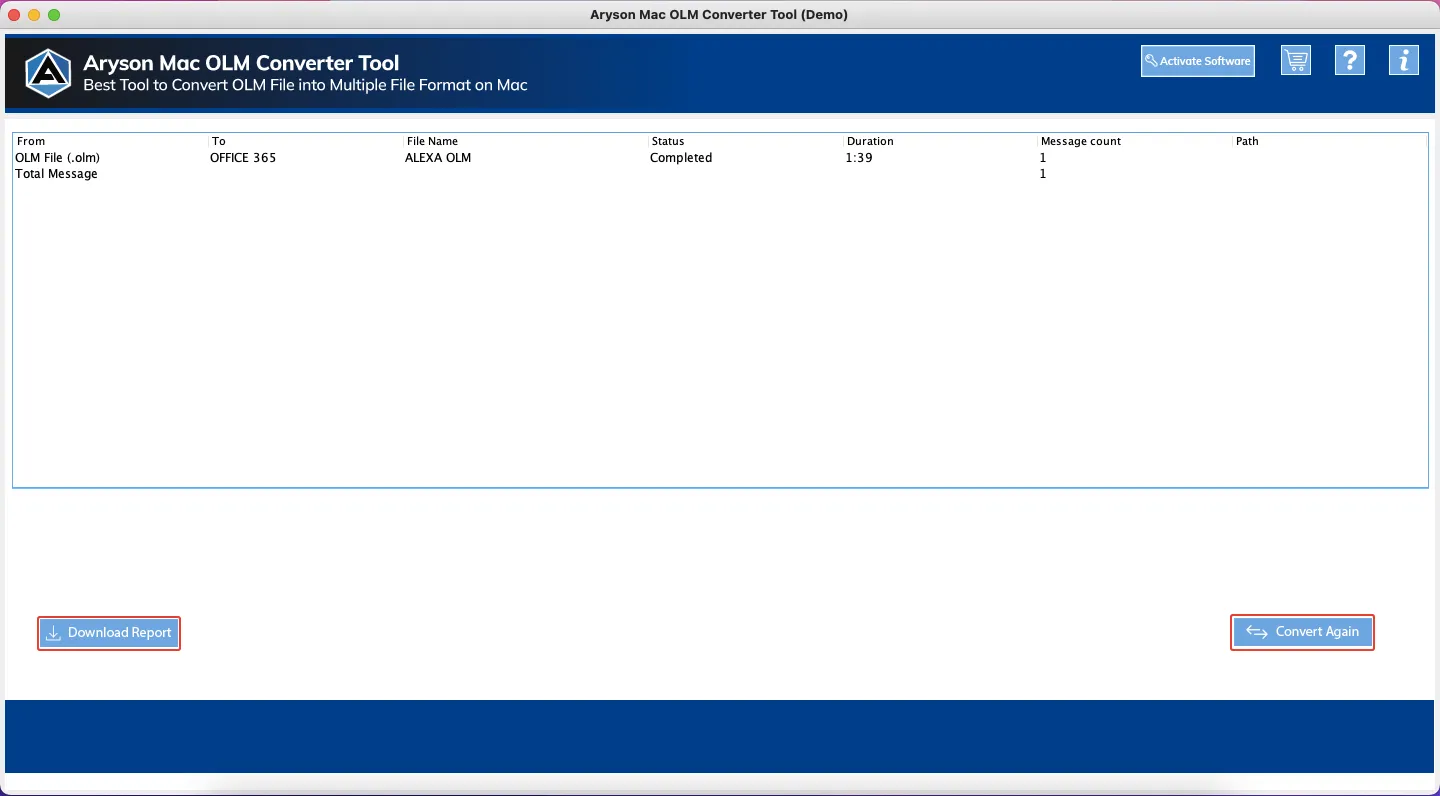Click the ALEXA OLM file name cell

point(438,158)
